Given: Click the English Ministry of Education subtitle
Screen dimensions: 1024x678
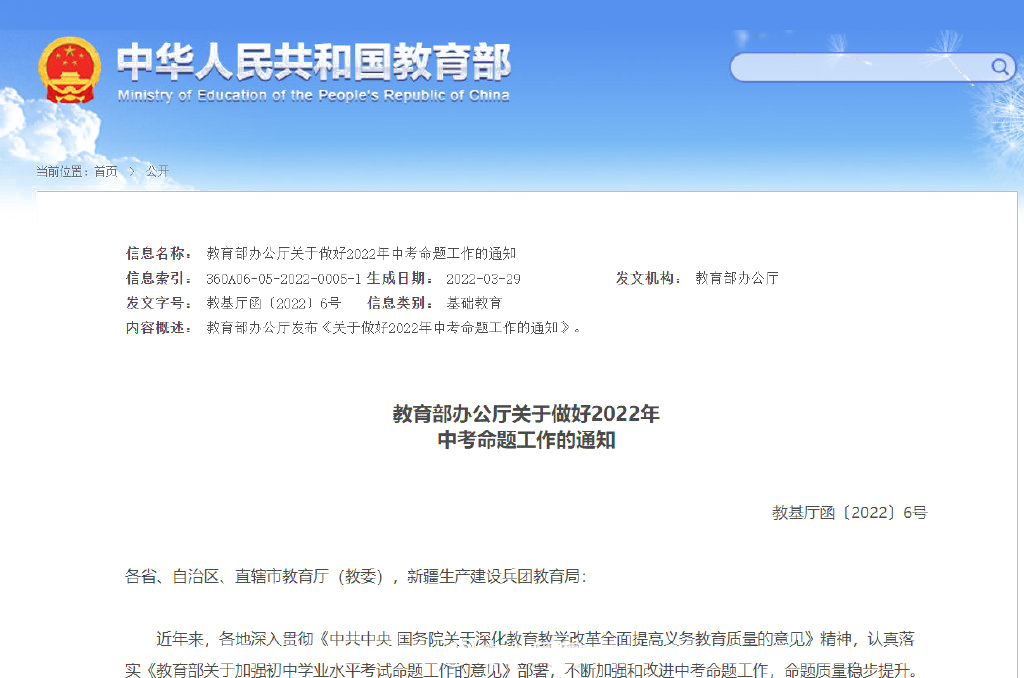Looking at the screenshot, I should point(313,96).
